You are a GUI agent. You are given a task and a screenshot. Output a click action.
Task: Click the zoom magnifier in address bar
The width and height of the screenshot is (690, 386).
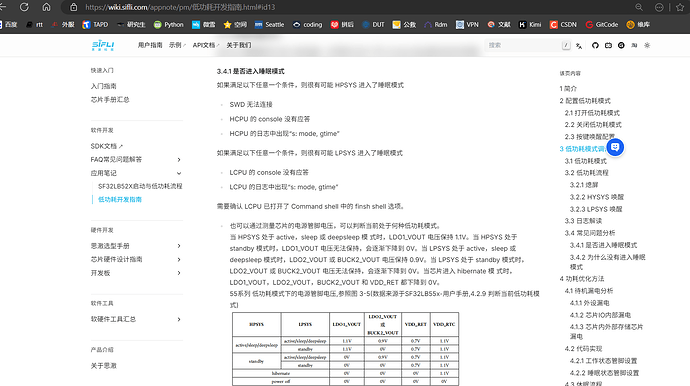pos(639,7)
